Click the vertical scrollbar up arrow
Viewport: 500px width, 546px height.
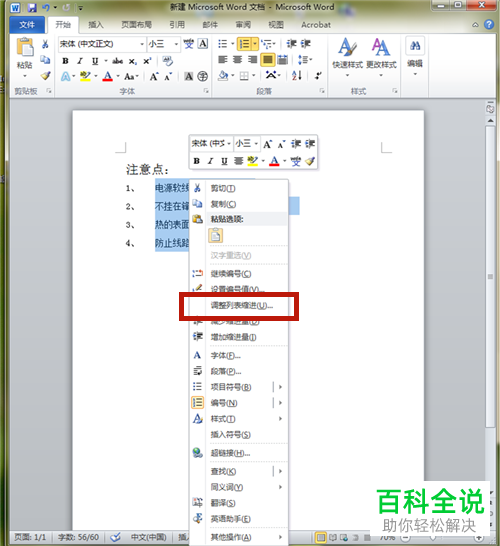point(490,120)
